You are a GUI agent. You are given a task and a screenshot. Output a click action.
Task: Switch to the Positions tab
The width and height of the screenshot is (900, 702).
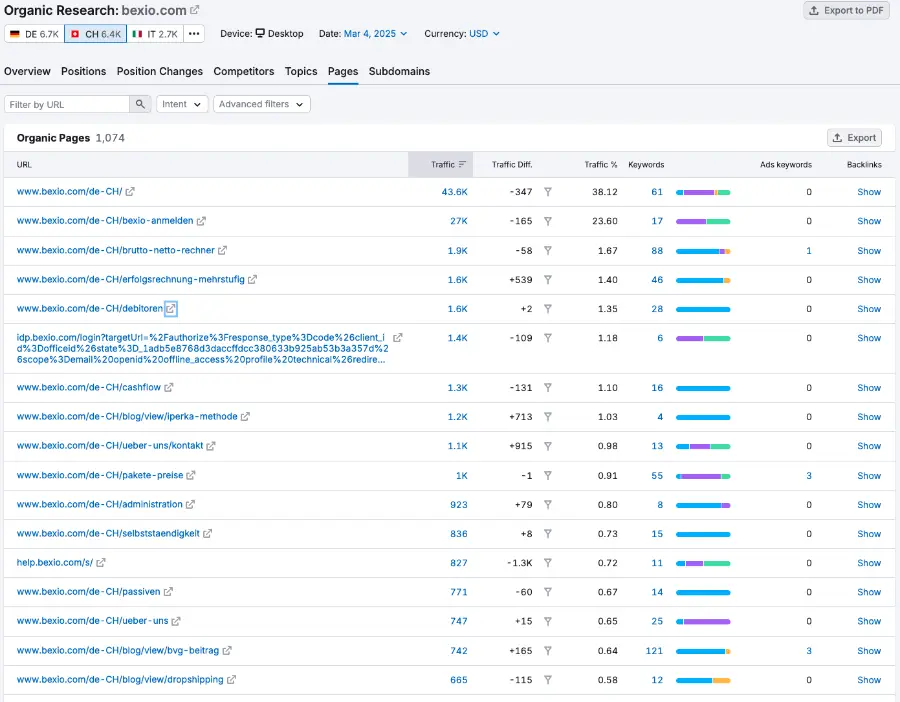point(83,71)
